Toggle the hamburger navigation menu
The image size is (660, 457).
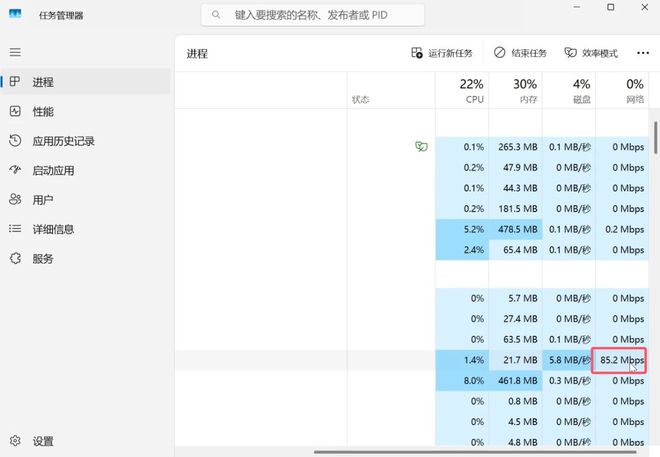point(15,52)
